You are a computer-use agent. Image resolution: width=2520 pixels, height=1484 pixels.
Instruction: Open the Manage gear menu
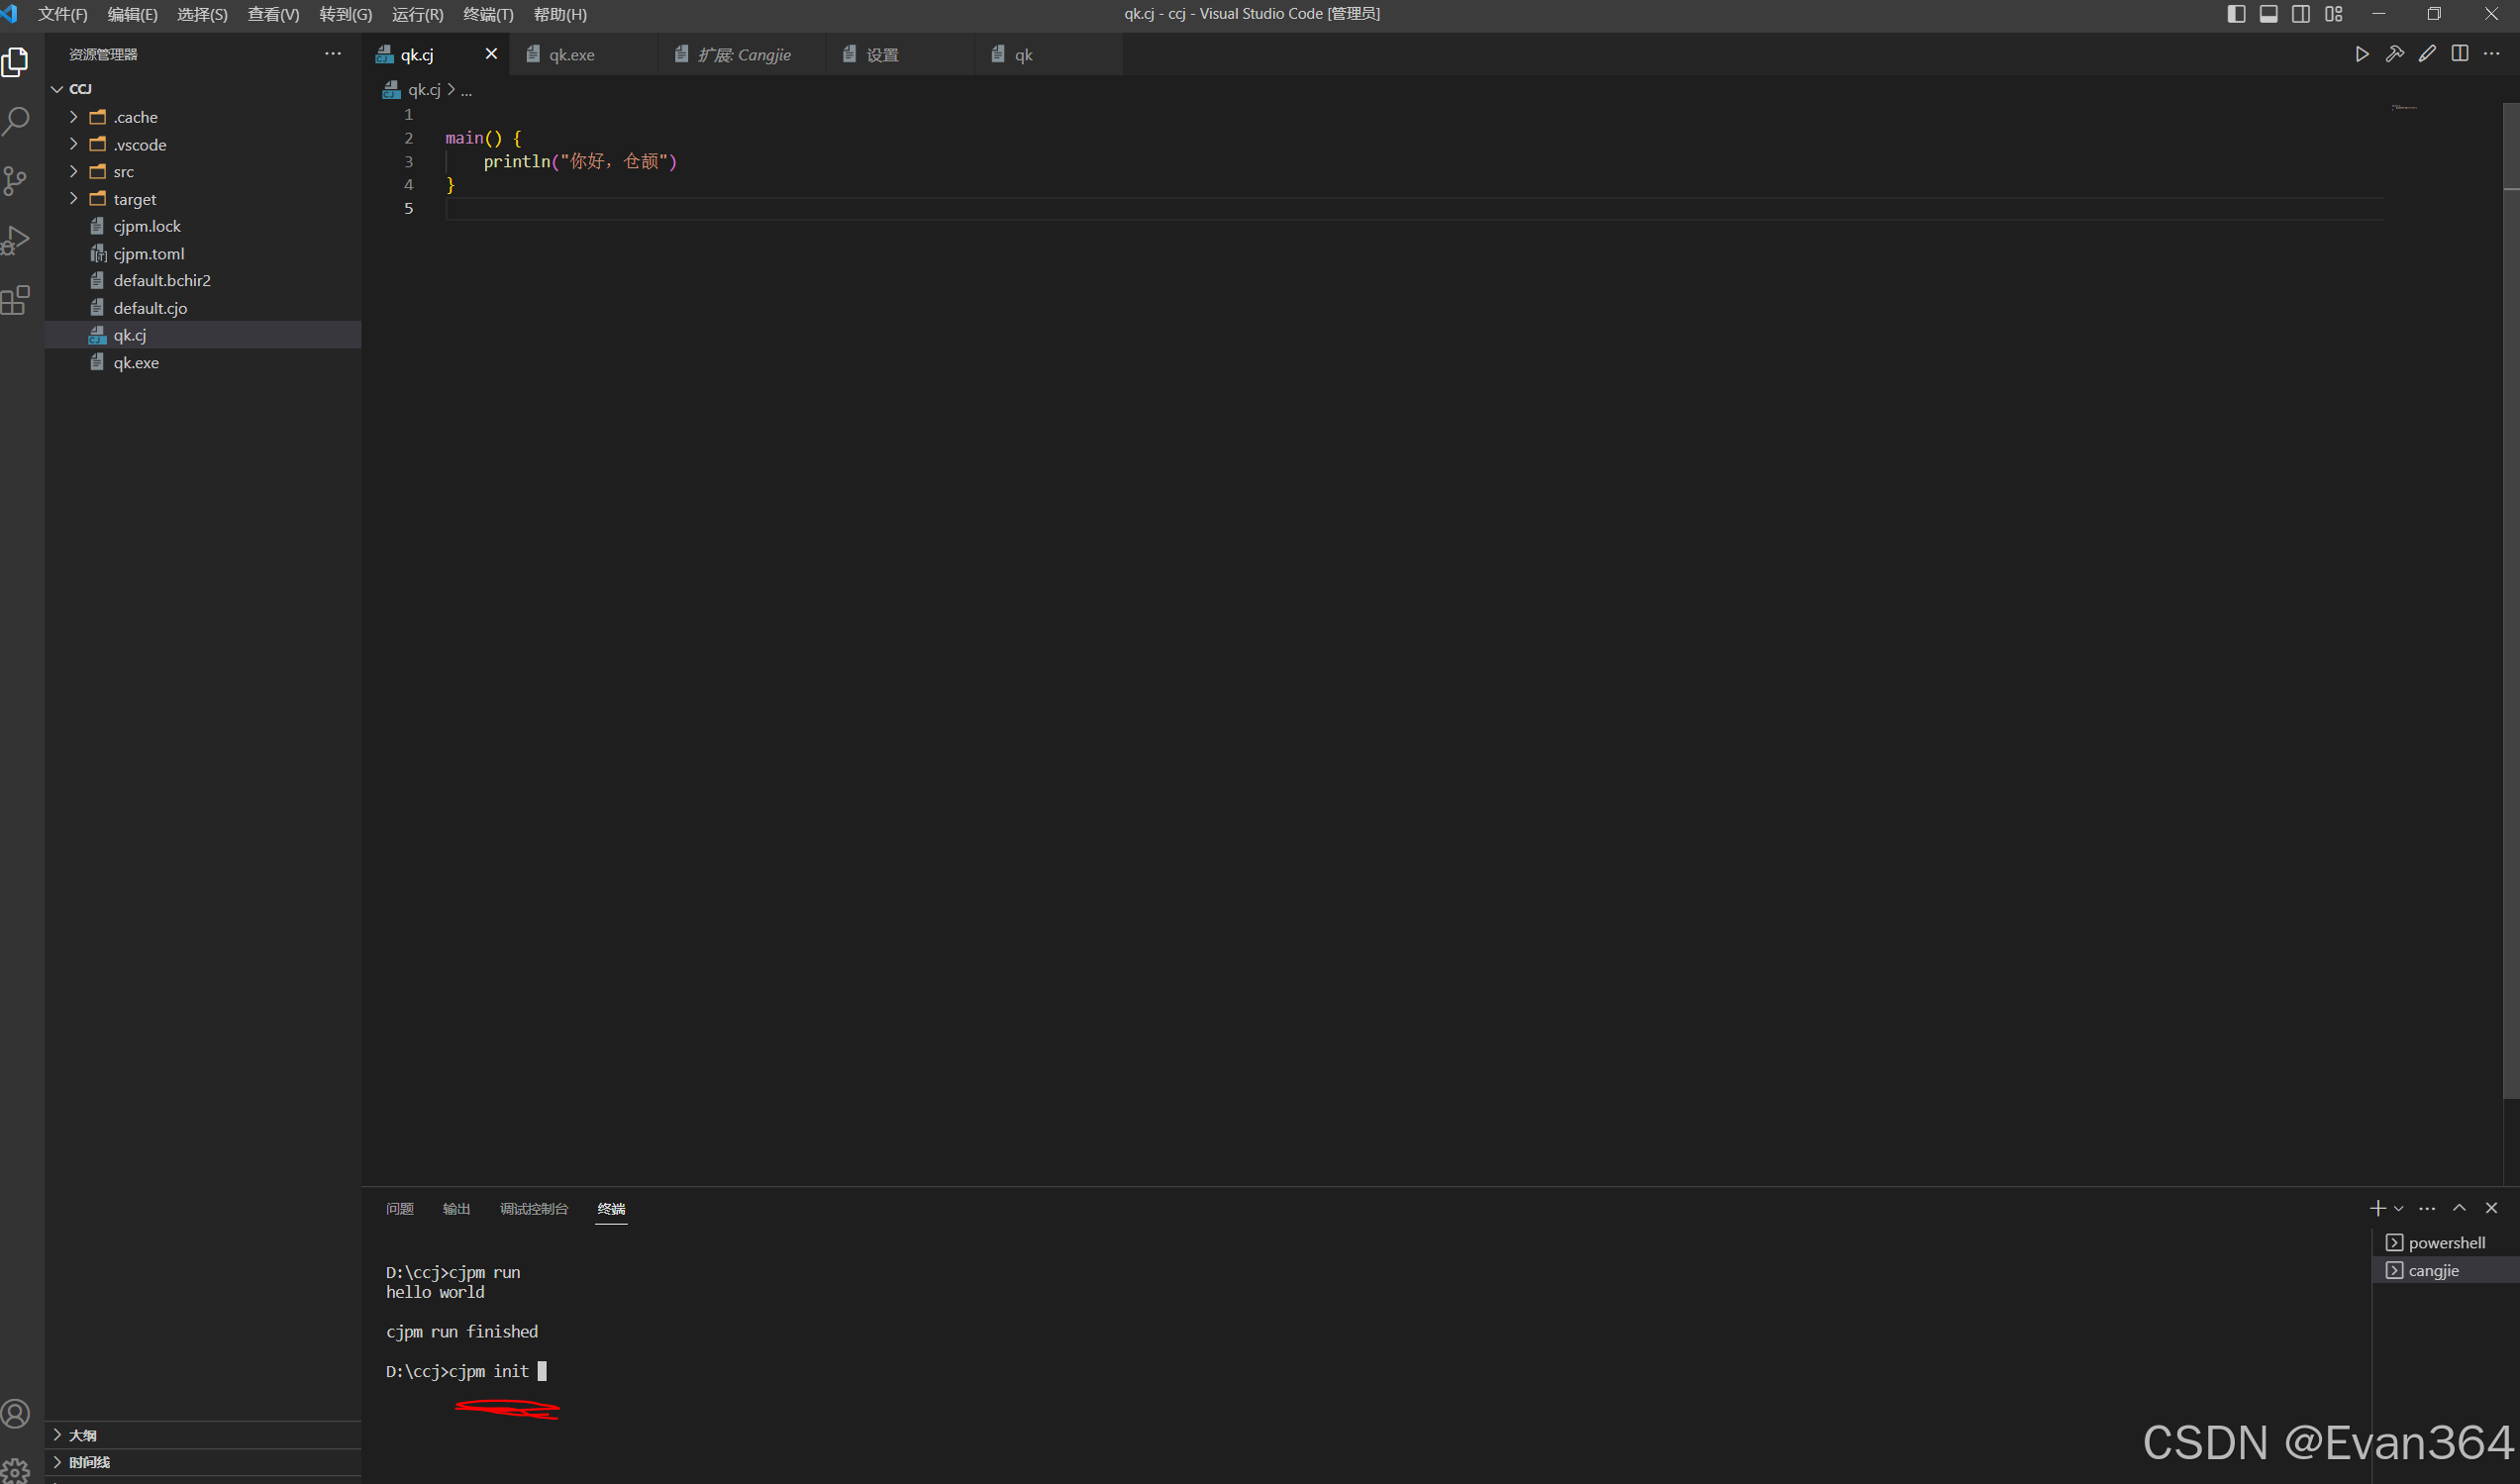click(x=16, y=1468)
